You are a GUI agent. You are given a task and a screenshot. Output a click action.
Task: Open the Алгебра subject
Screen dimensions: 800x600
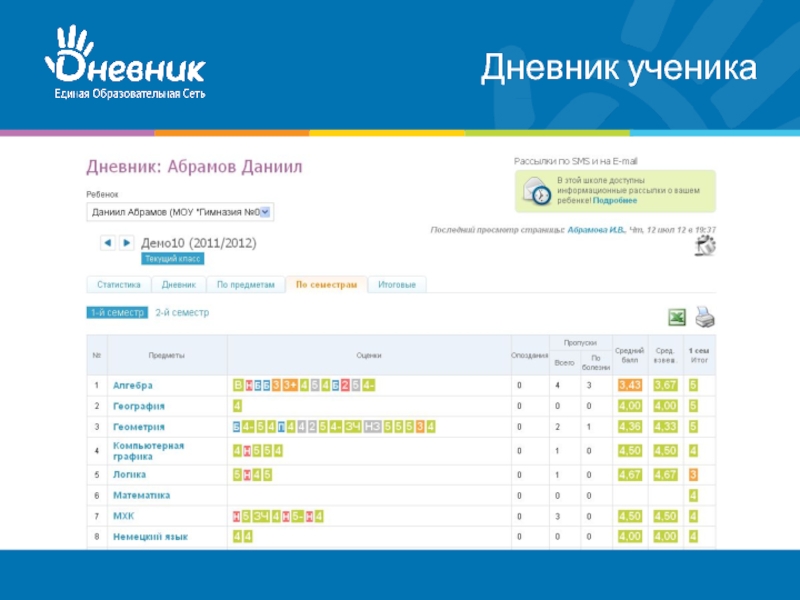133,386
